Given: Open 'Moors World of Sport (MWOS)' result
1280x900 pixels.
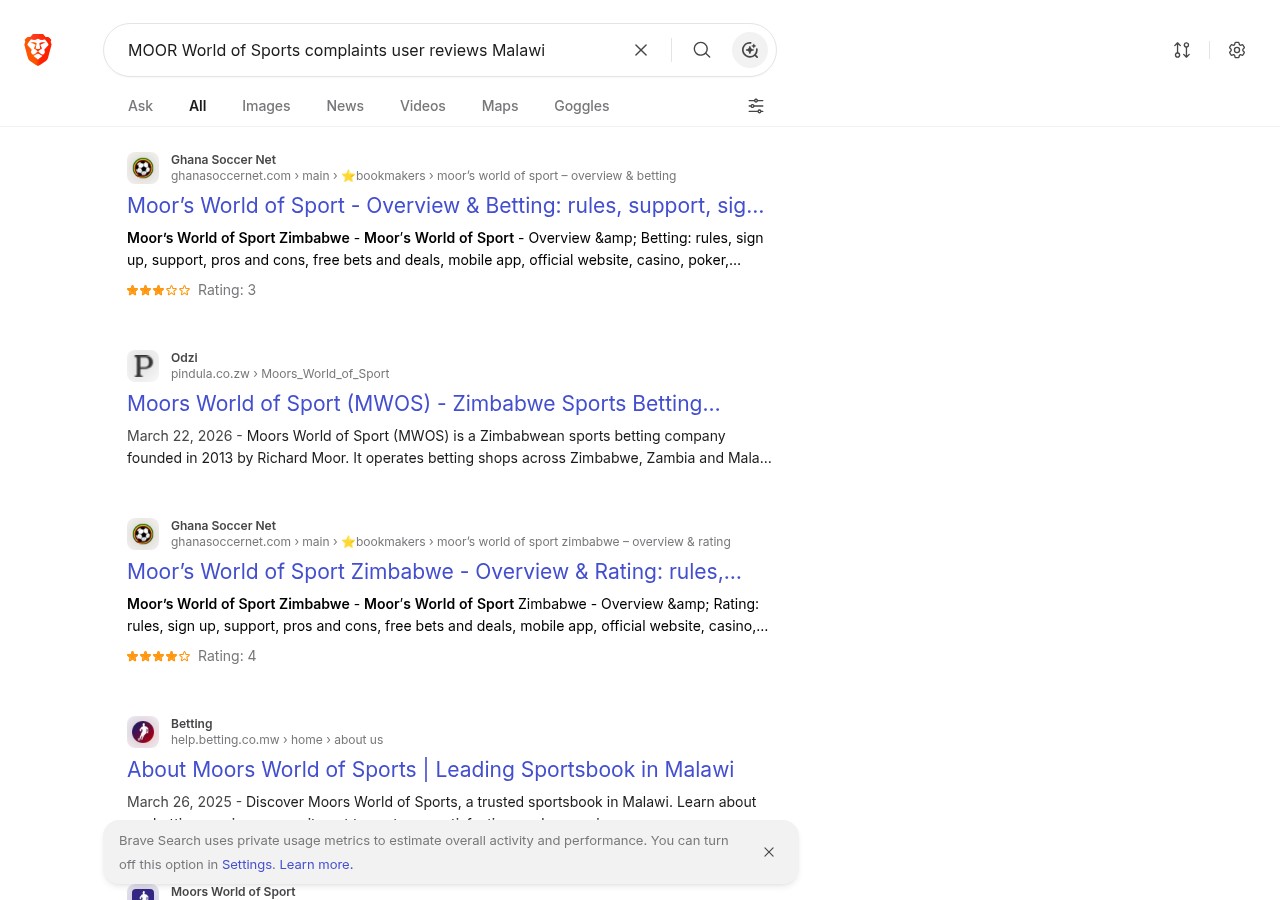Looking at the screenshot, I should [x=423, y=404].
